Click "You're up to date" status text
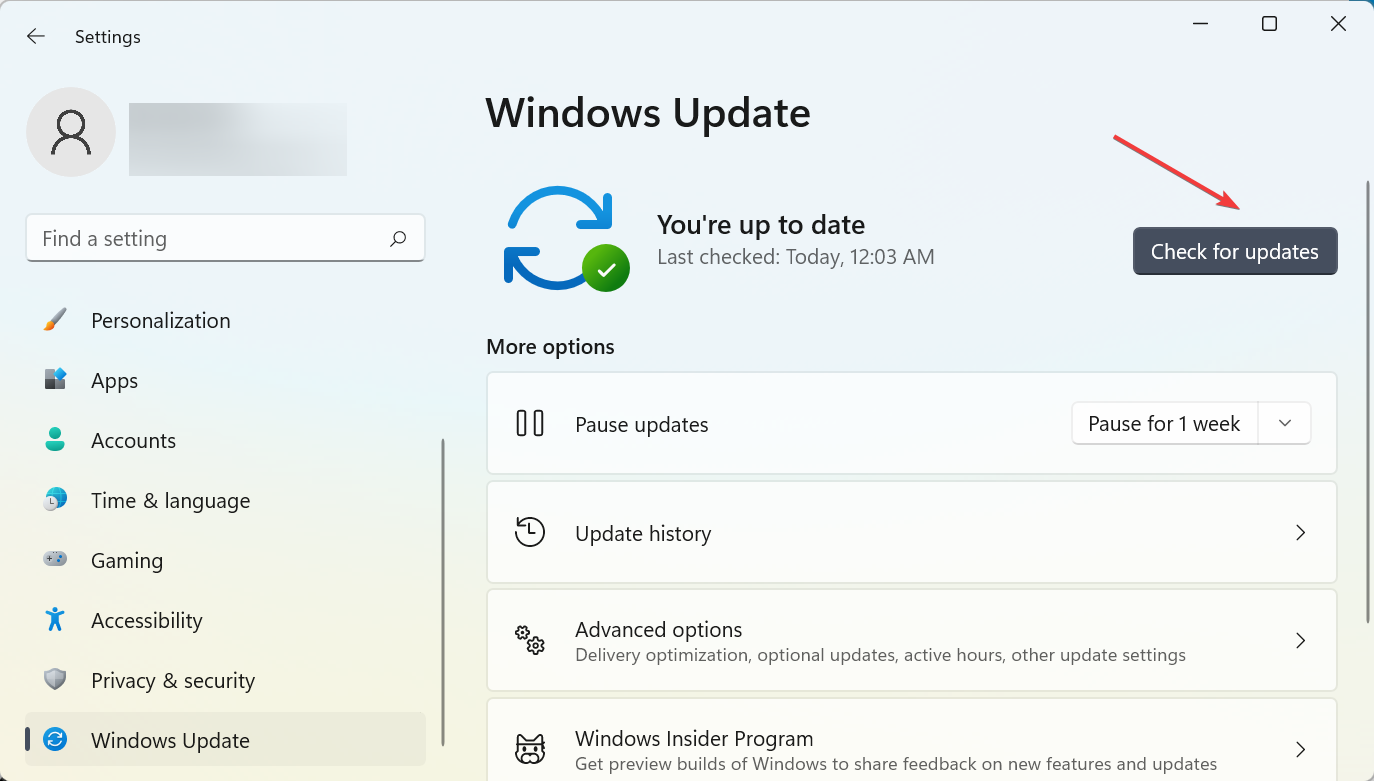Viewport: 1374px width, 781px height. pyautogui.click(x=761, y=224)
